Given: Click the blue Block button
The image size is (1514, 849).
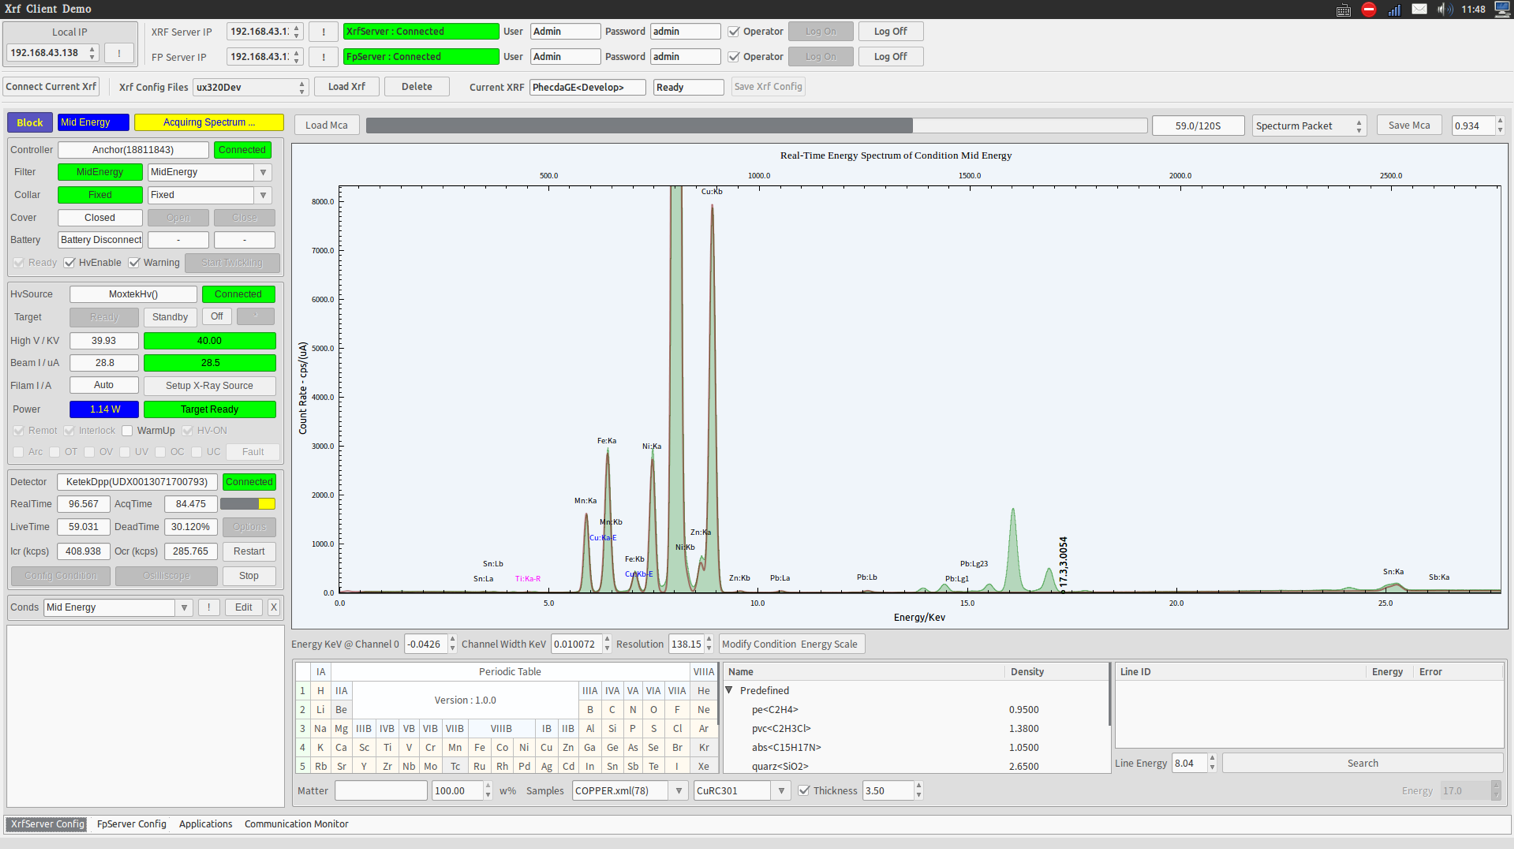Looking at the screenshot, I should point(30,123).
